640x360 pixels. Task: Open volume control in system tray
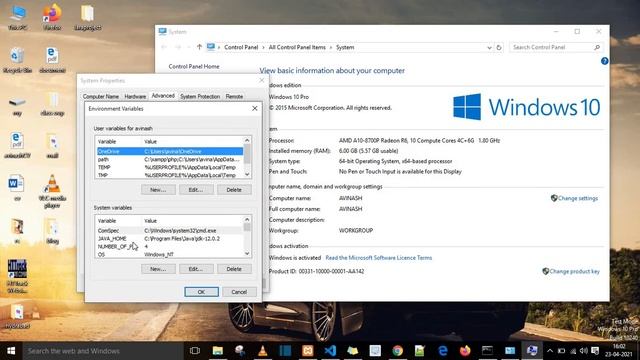(x=584, y=351)
